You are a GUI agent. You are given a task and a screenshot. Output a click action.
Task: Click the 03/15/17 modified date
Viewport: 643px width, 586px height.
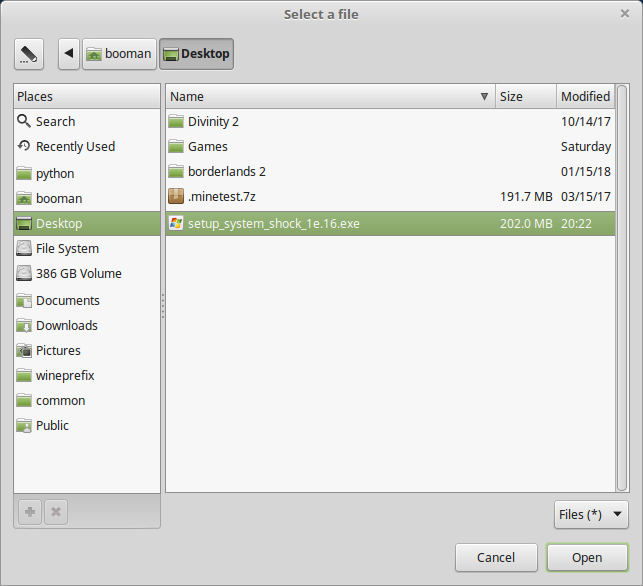(586, 196)
